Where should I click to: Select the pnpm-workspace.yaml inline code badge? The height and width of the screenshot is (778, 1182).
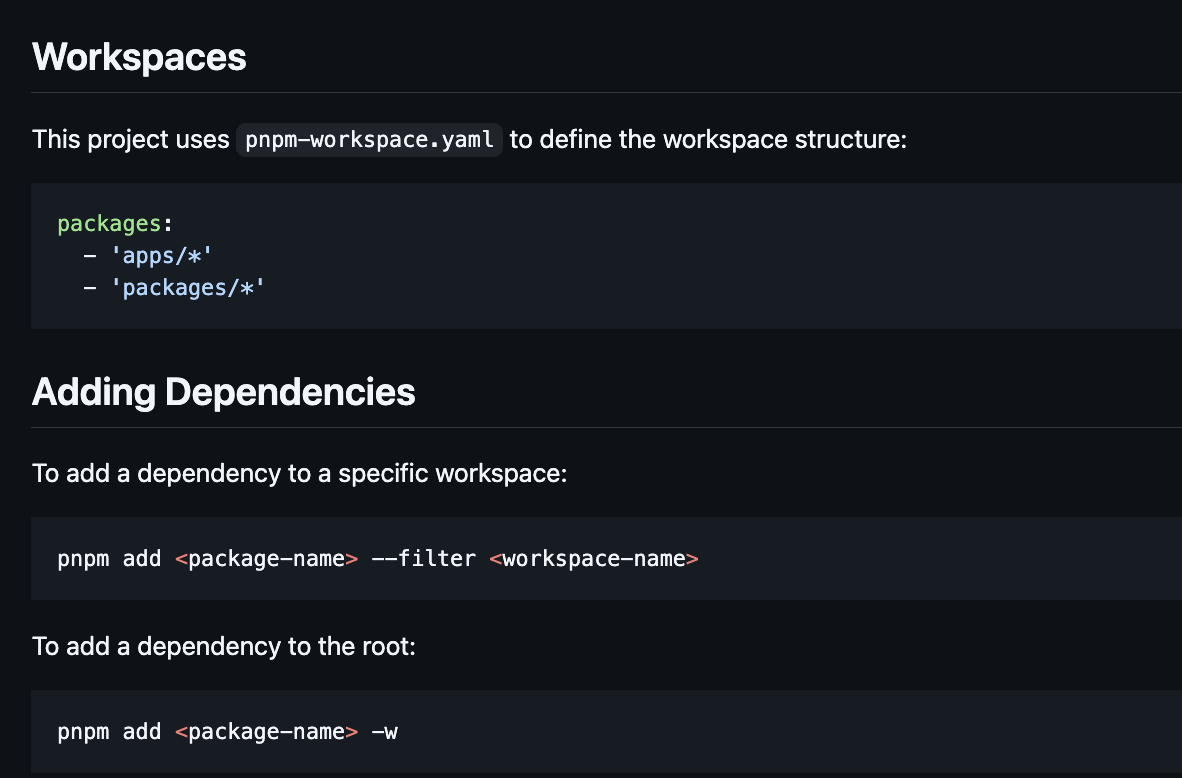pos(368,139)
